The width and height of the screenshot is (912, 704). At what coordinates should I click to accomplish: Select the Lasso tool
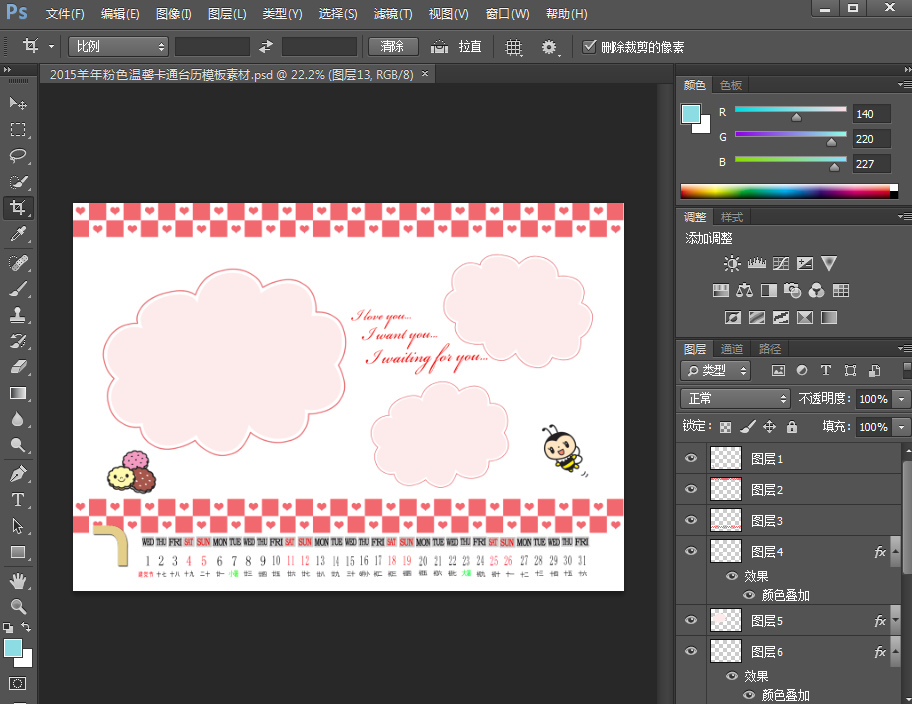(x=18, y=156)
